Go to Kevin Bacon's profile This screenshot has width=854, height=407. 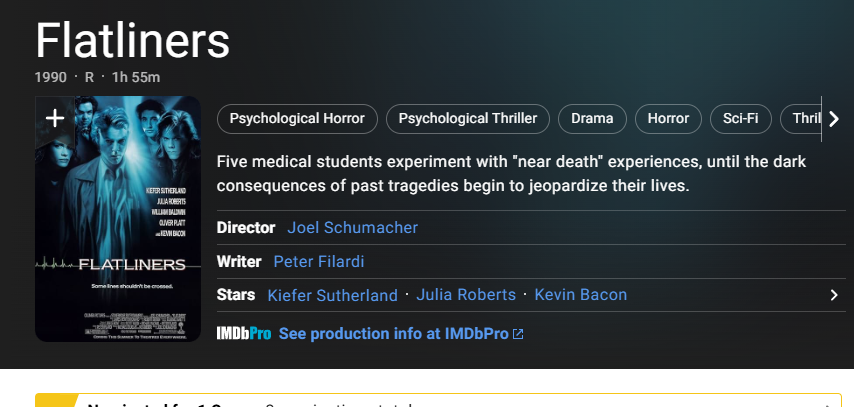click(x=581, y=295)
